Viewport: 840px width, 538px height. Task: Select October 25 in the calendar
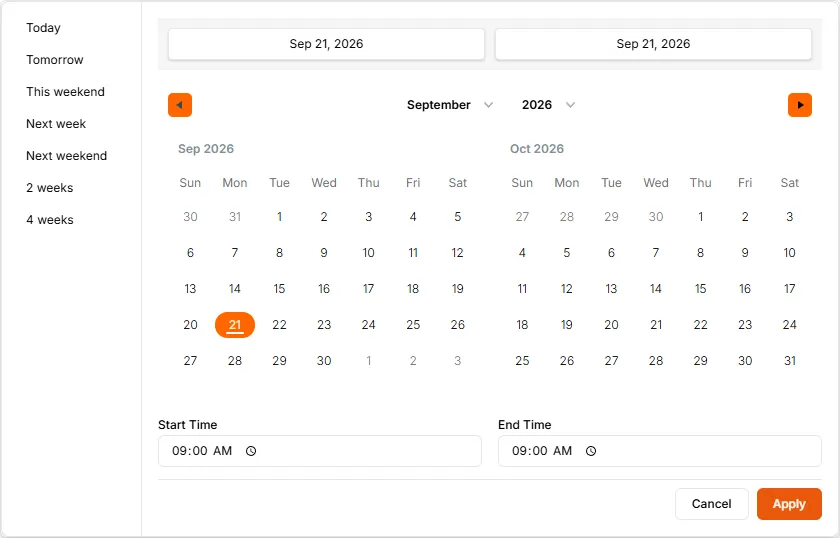(522, 361)
